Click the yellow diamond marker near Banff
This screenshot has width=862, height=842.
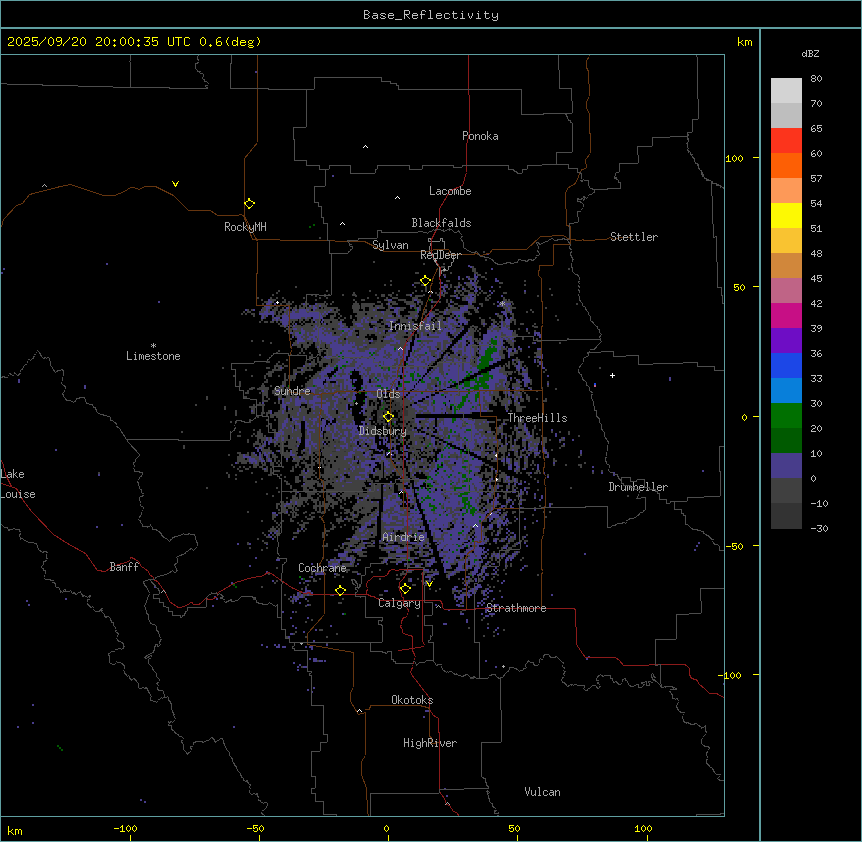pos(161,590)
